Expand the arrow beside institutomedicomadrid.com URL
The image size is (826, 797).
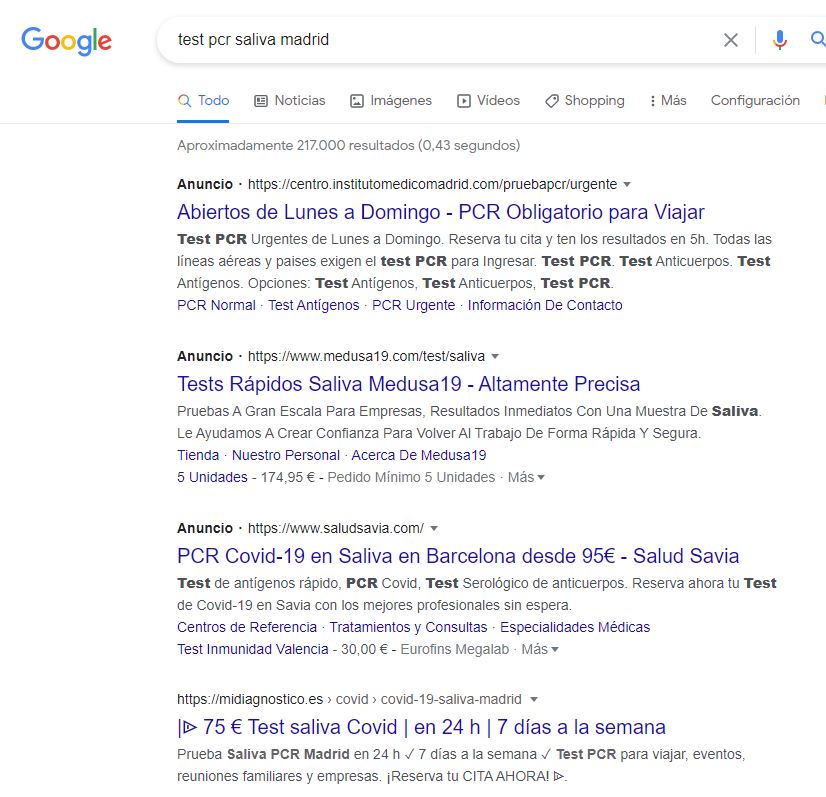coord(627,185)
